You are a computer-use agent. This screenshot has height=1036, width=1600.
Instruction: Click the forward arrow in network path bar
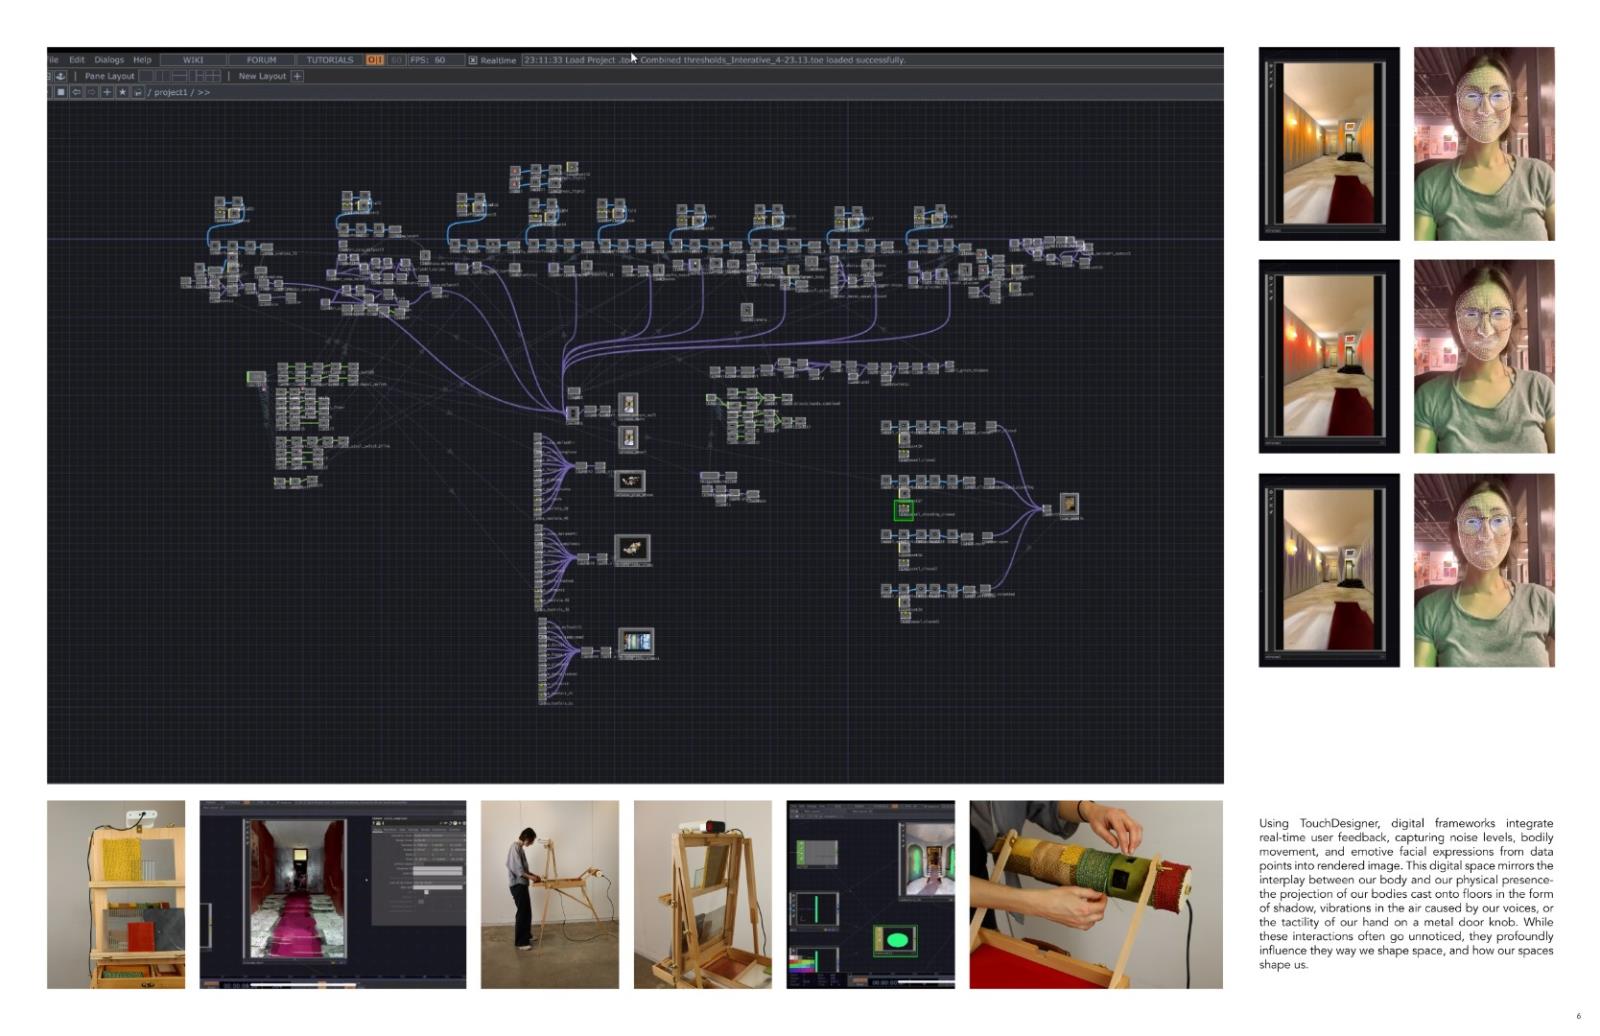(91, 92)
